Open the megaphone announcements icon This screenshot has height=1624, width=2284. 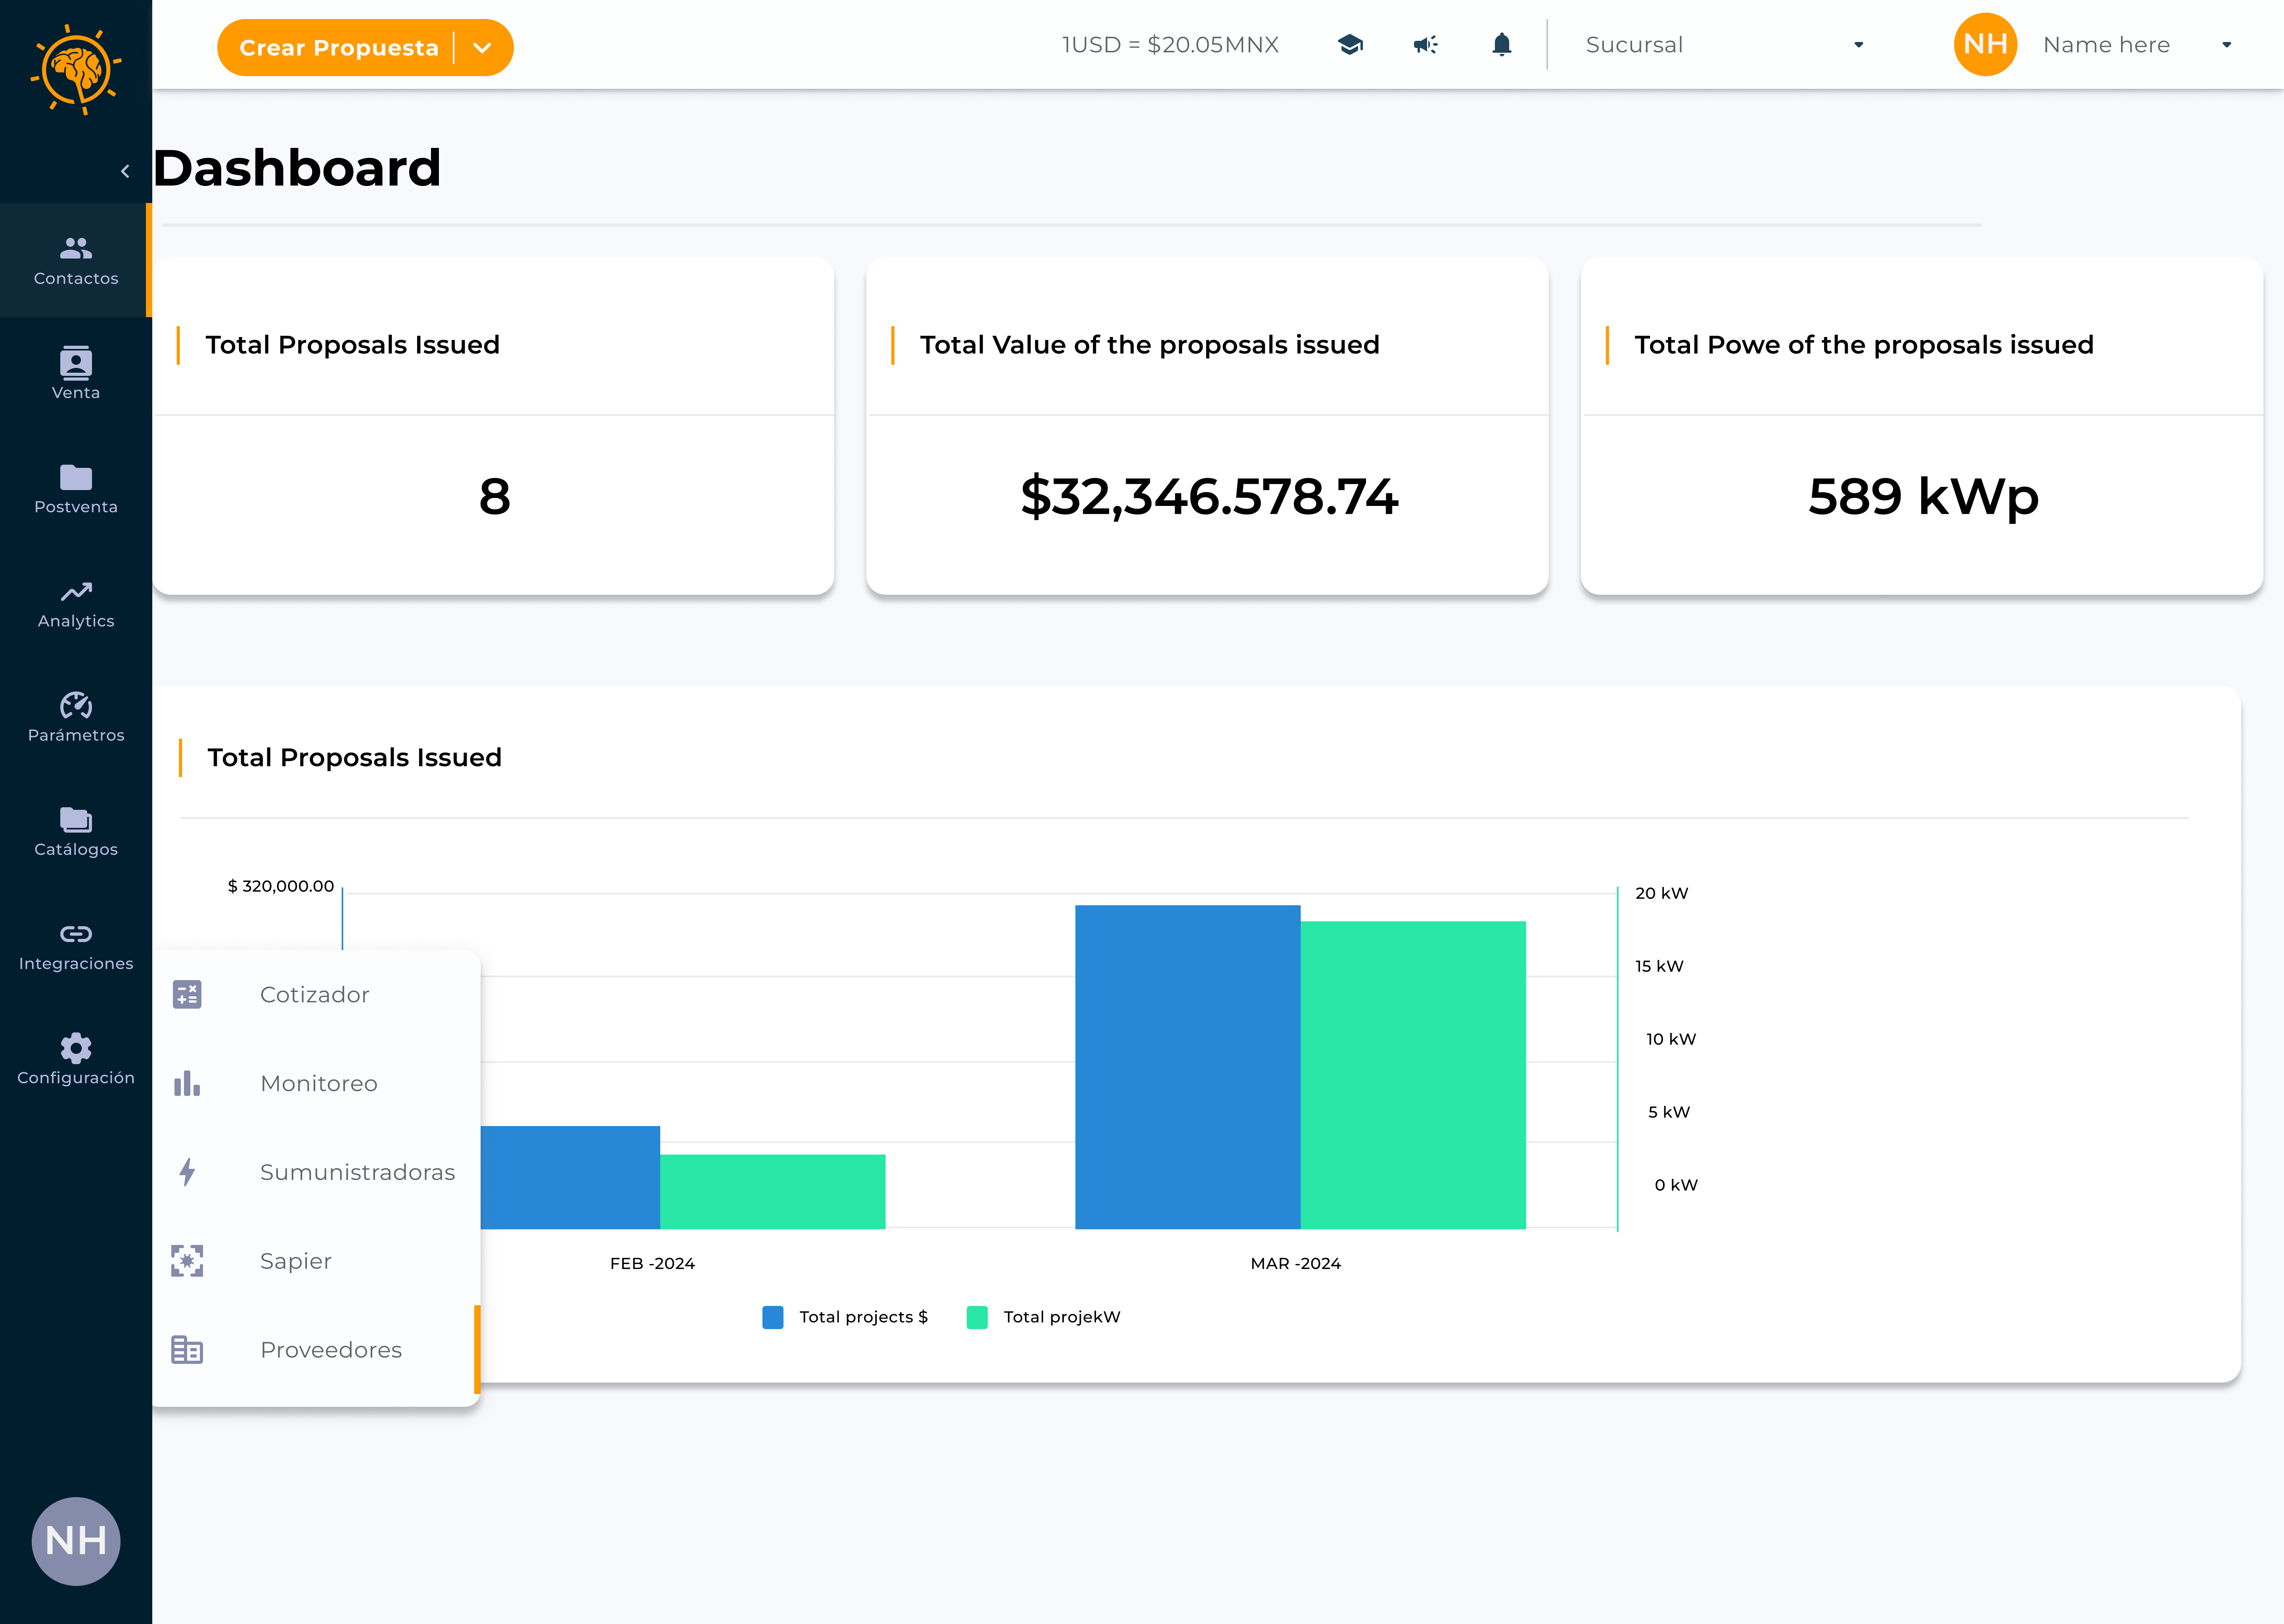pyautogui.click(x=1425, y=45)
